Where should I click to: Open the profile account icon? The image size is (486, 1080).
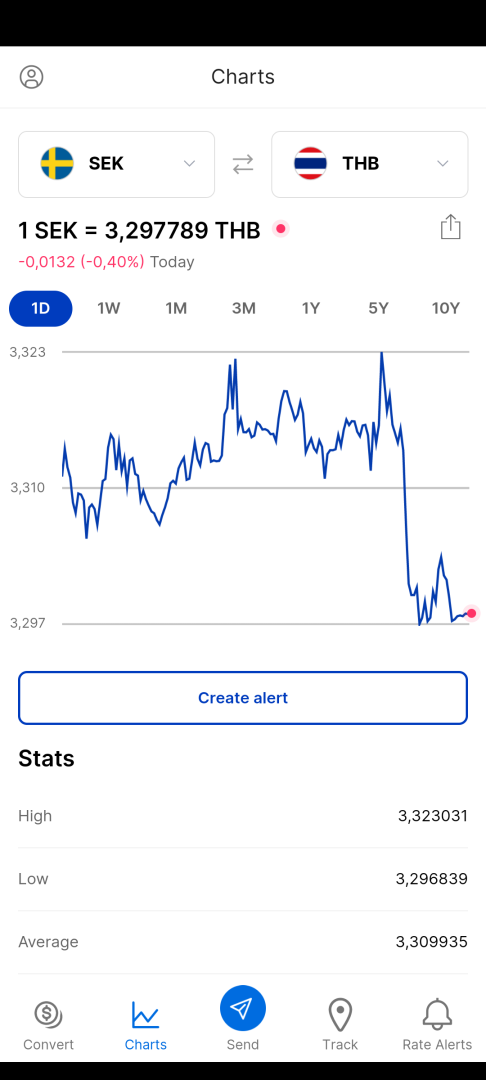(x=32, y=76)
